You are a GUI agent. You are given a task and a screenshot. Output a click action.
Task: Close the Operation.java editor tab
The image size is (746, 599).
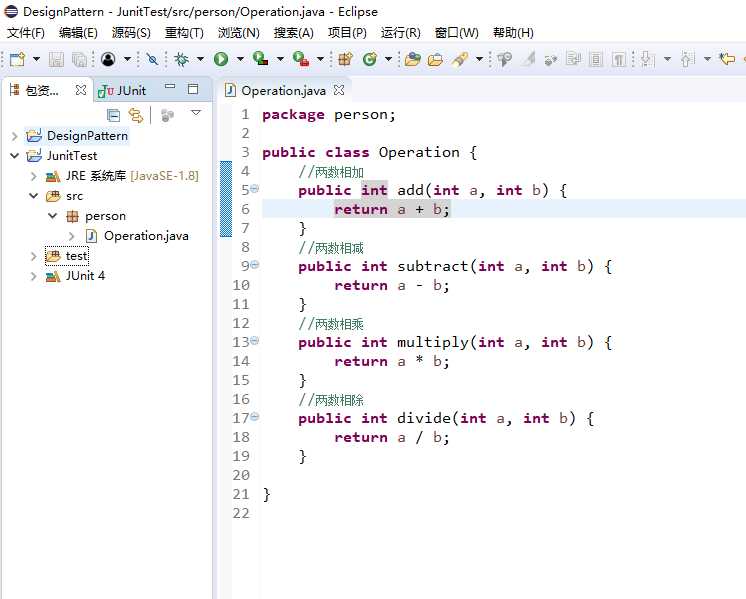click(x=339, y=90)
